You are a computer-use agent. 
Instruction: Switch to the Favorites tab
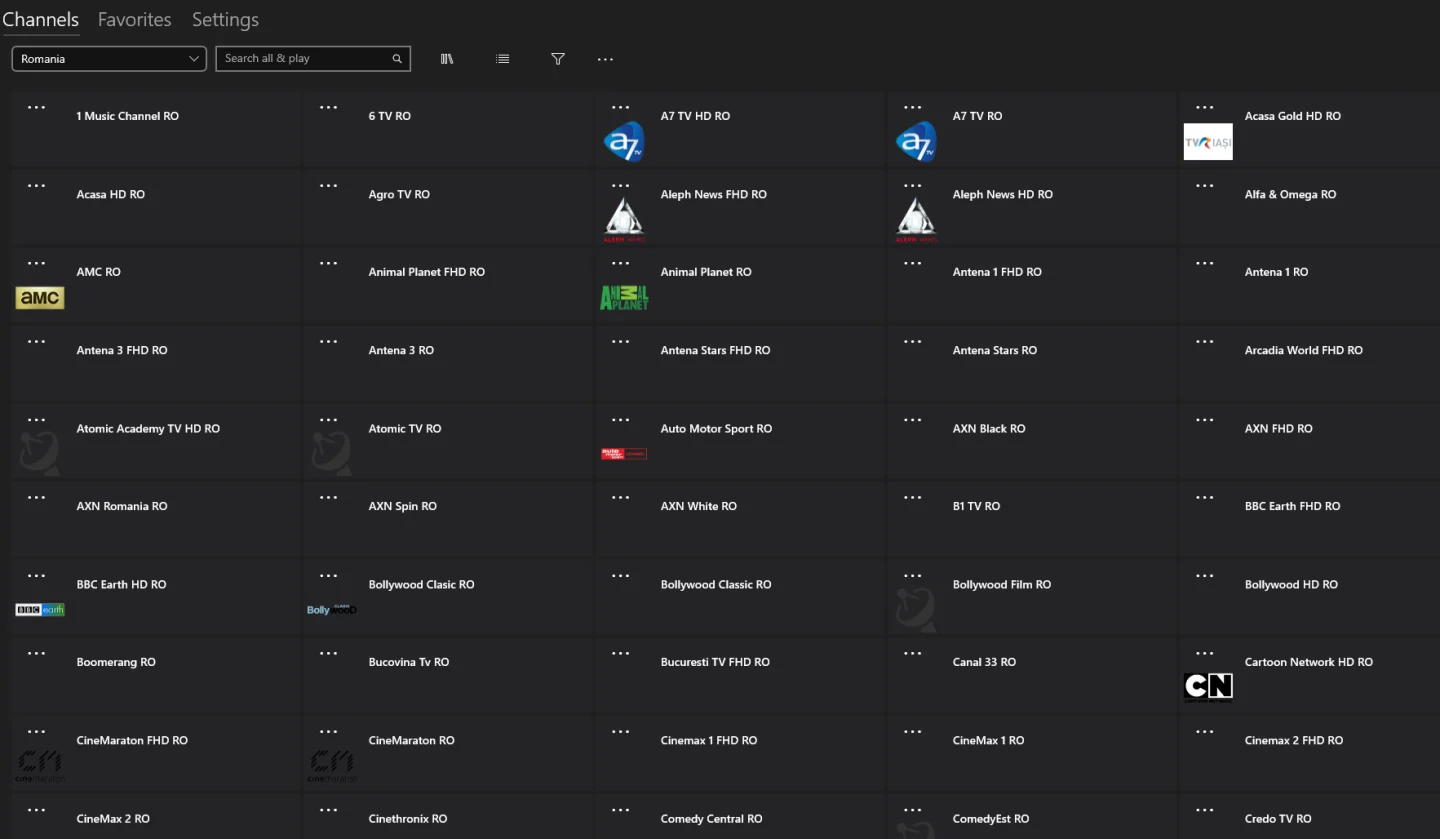tap(135, 19)
